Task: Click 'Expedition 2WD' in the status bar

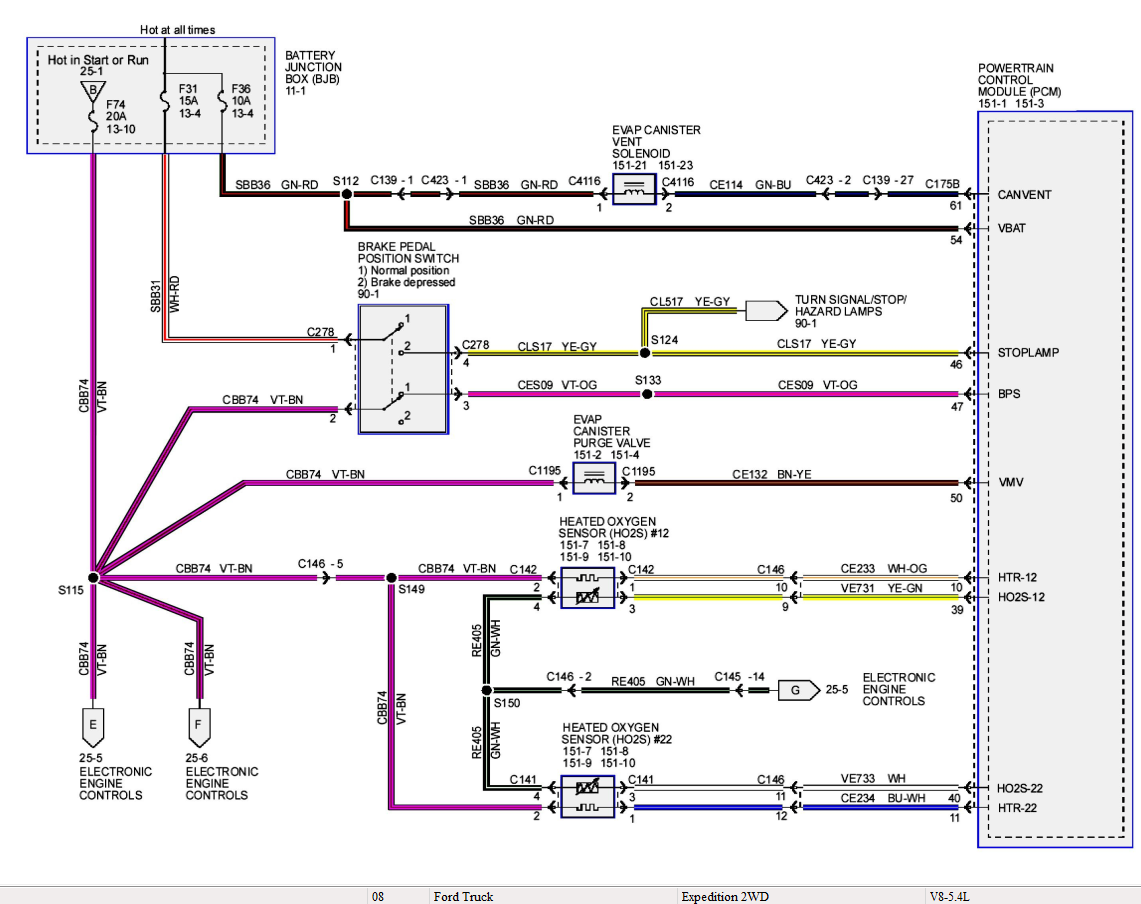Action: [x=725, y=897]
